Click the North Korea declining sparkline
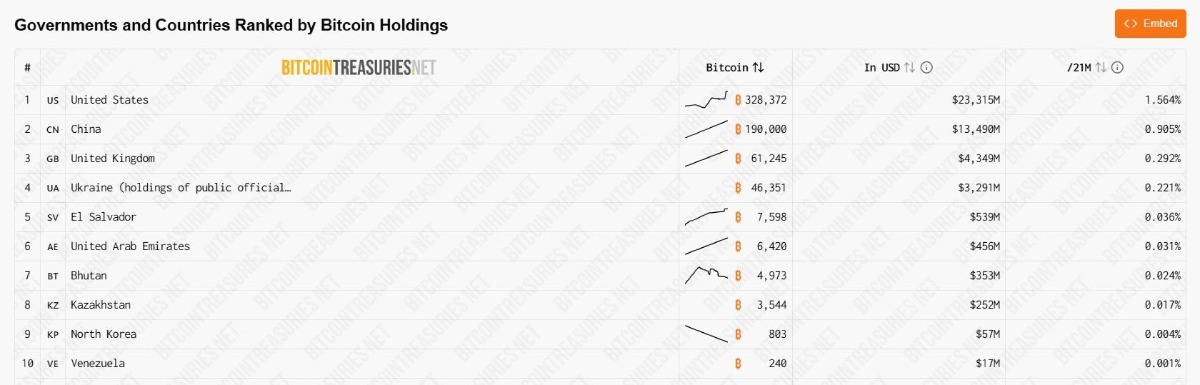1200x385 pixels. click(706, 334)
